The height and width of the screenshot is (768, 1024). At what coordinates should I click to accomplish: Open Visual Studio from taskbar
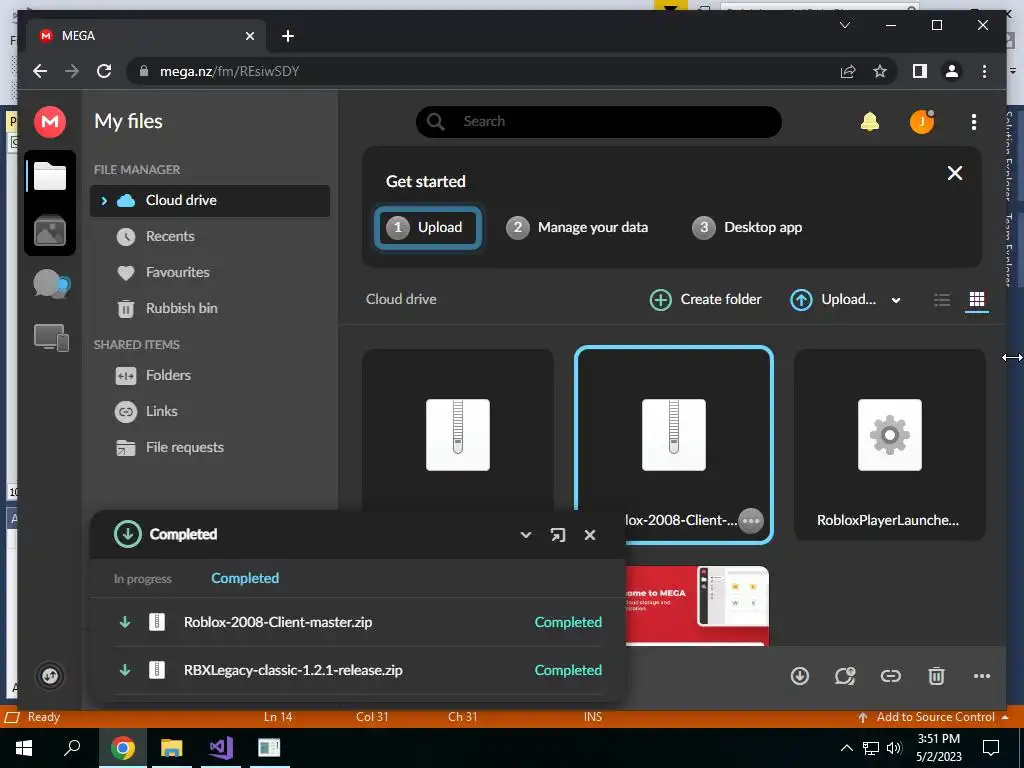[220, 748]
